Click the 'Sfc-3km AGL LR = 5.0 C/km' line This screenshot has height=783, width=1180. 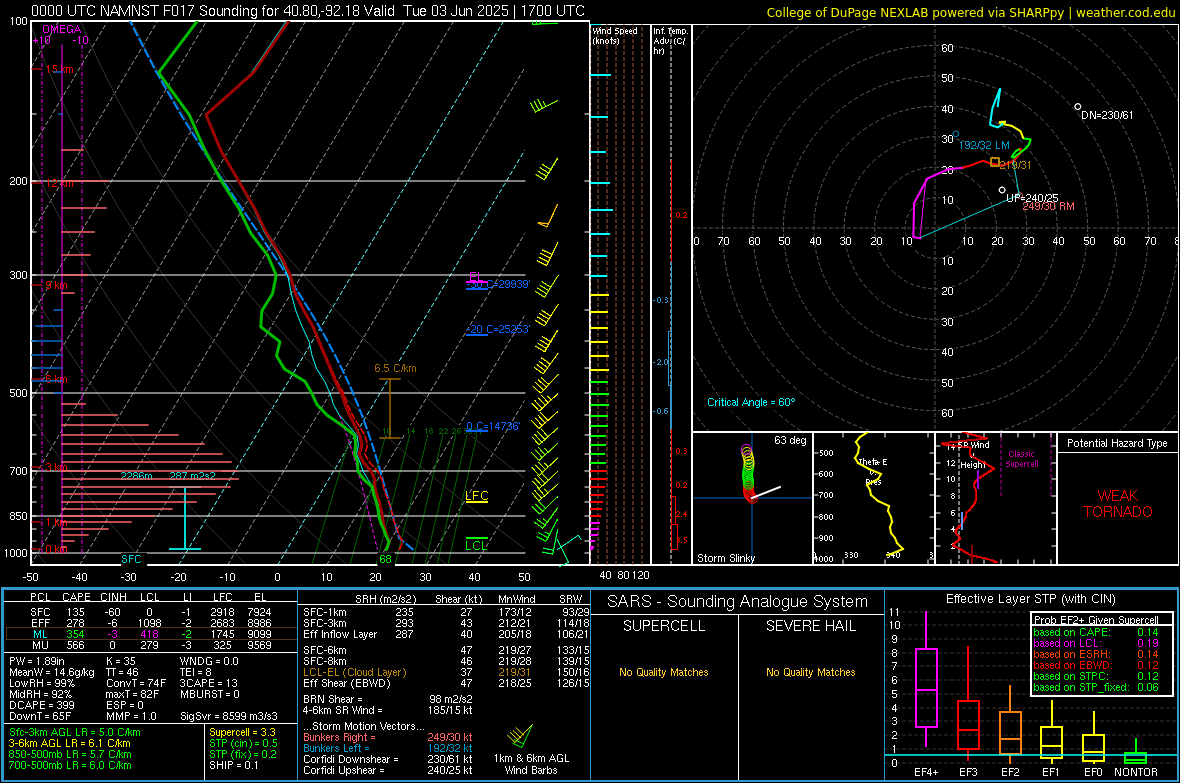point(75,732)
